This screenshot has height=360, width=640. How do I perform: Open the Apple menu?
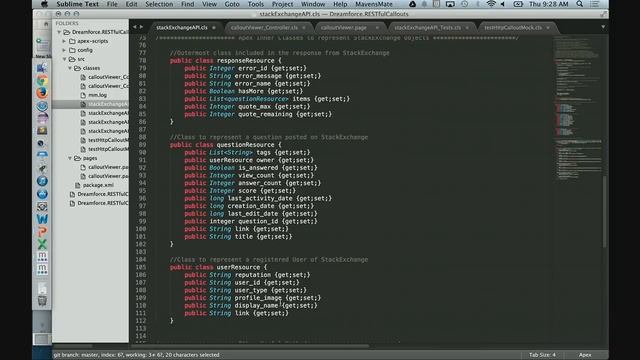tap(44, 4)
